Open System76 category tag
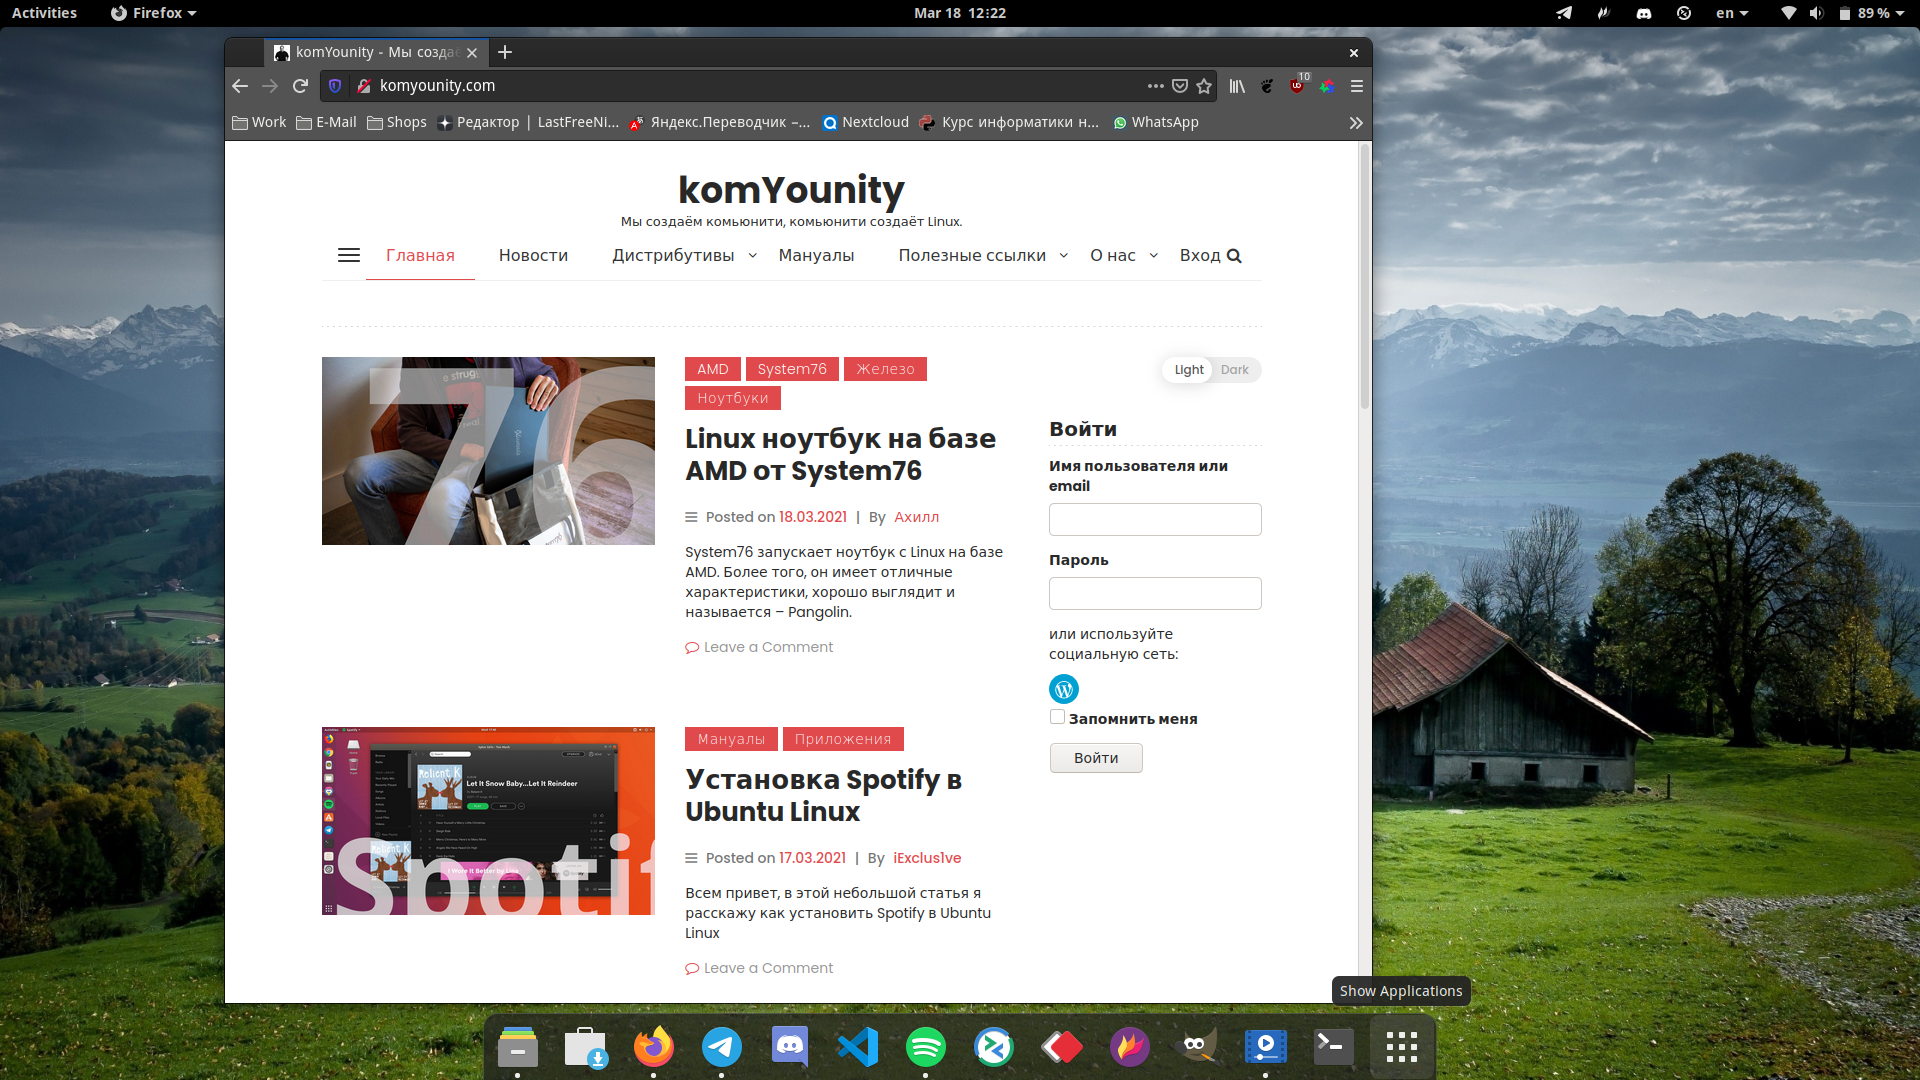Viewport: 1920px width, 1080px height. click(x=792, y=369)
